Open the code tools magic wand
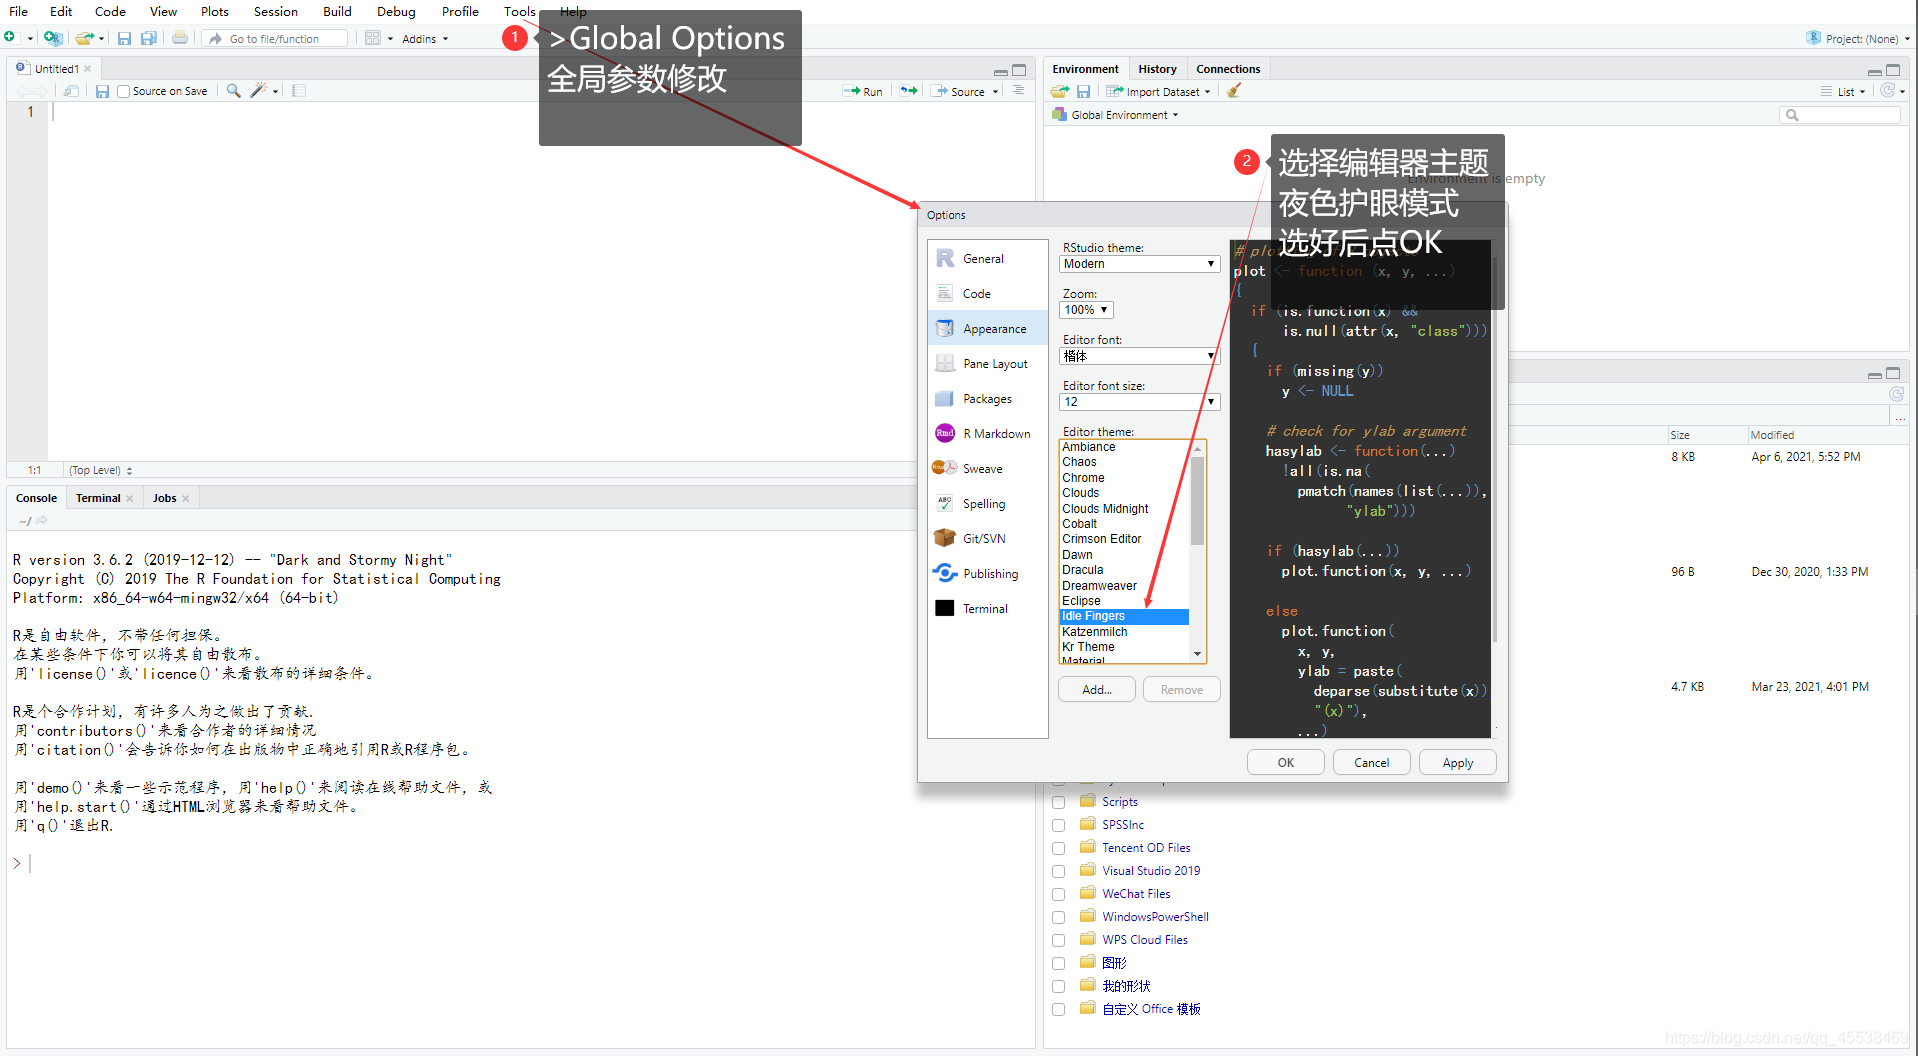 (258, 91)
